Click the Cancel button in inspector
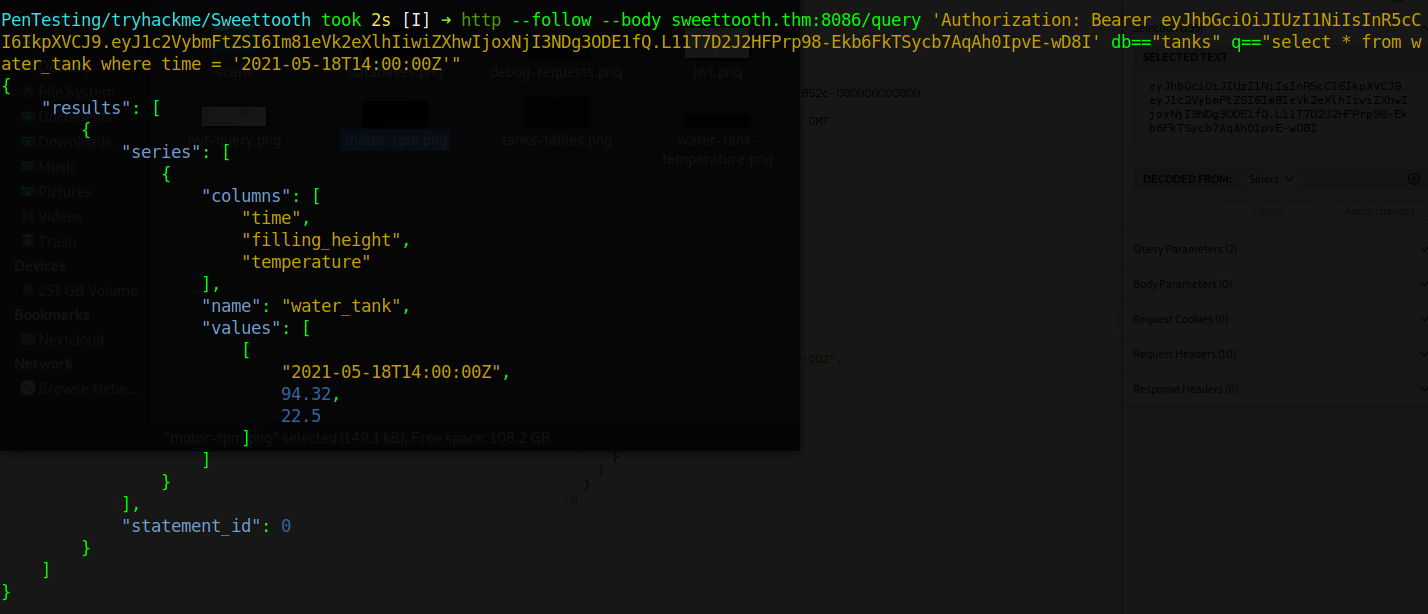The width and height of the screenshot is (1428, 614). coord(1269,211)
